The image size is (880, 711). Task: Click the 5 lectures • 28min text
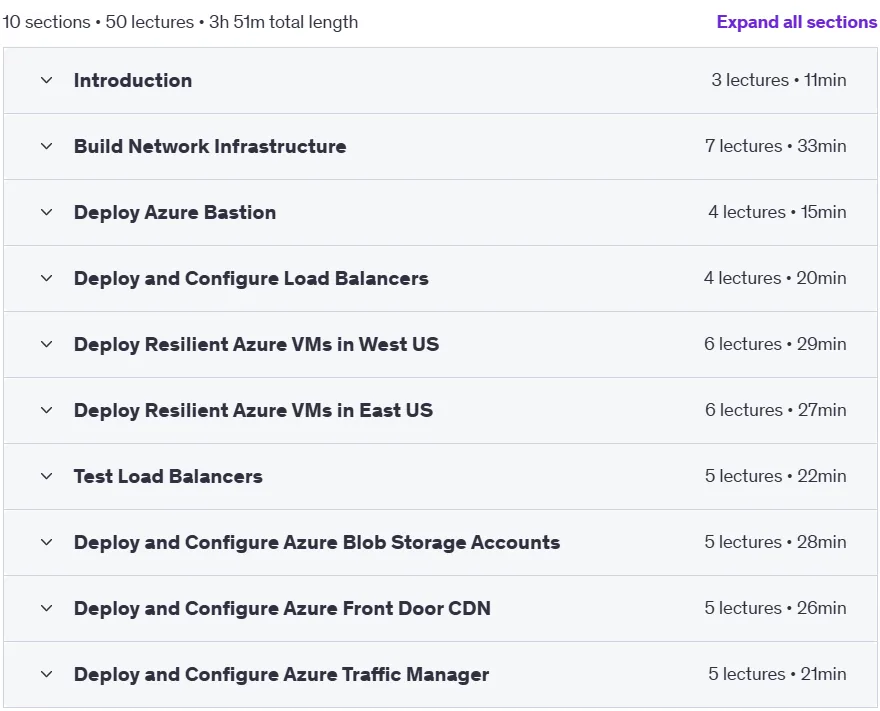(x=776, y=542)
